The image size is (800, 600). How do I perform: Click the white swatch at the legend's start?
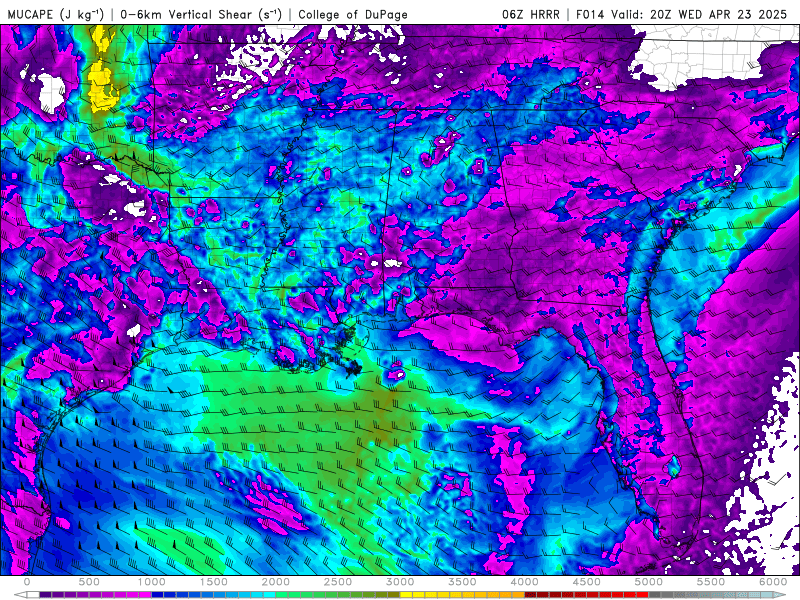click(33, 594)
